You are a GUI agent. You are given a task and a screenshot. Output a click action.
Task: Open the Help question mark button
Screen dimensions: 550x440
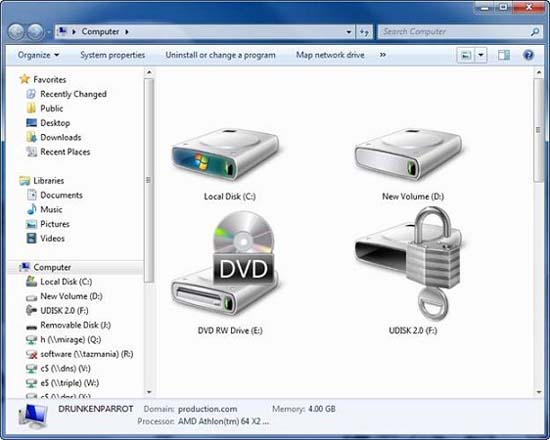point(528,55)
